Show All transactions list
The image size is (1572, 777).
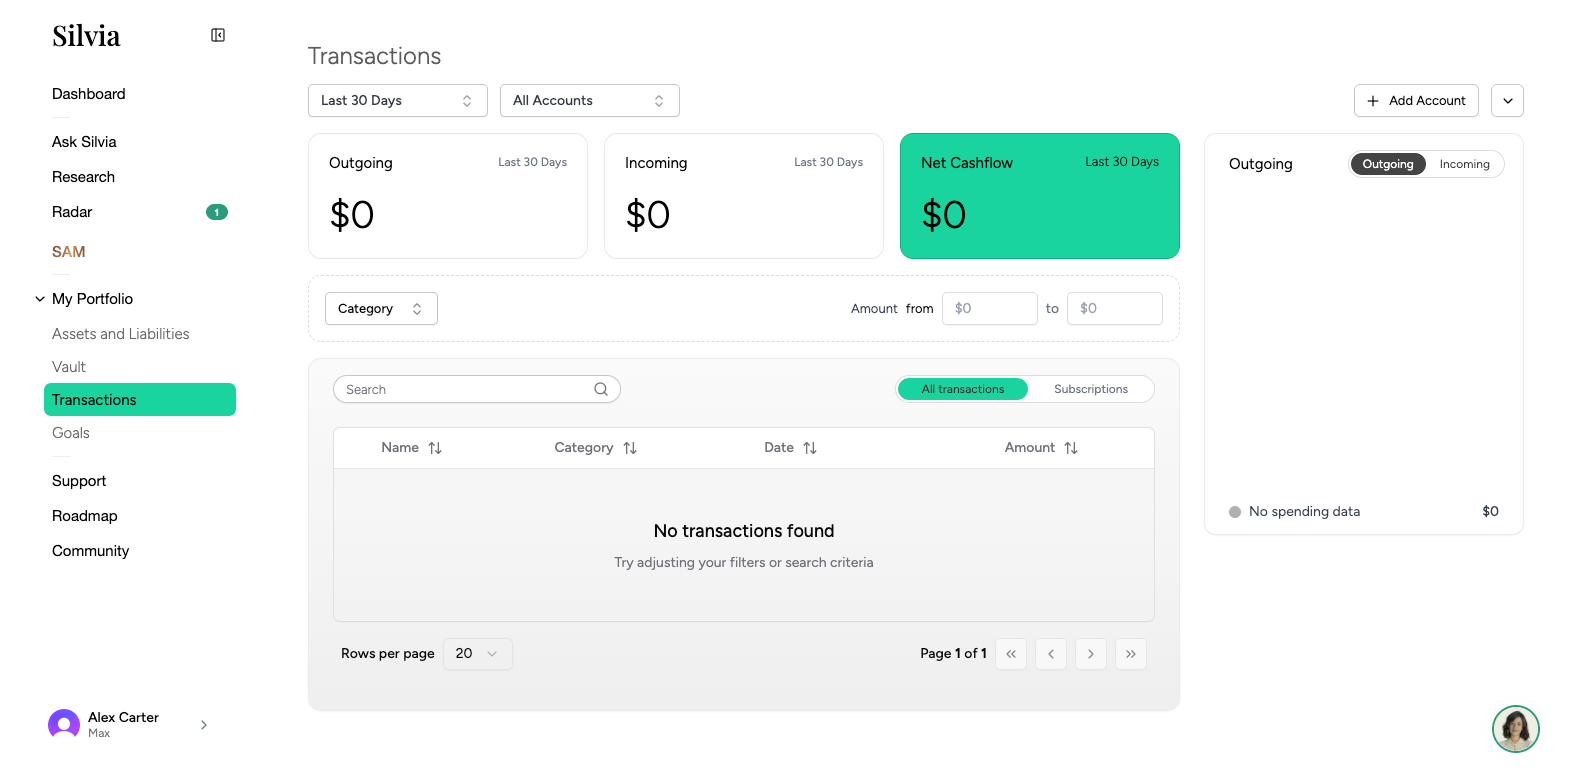pos(963,389)
